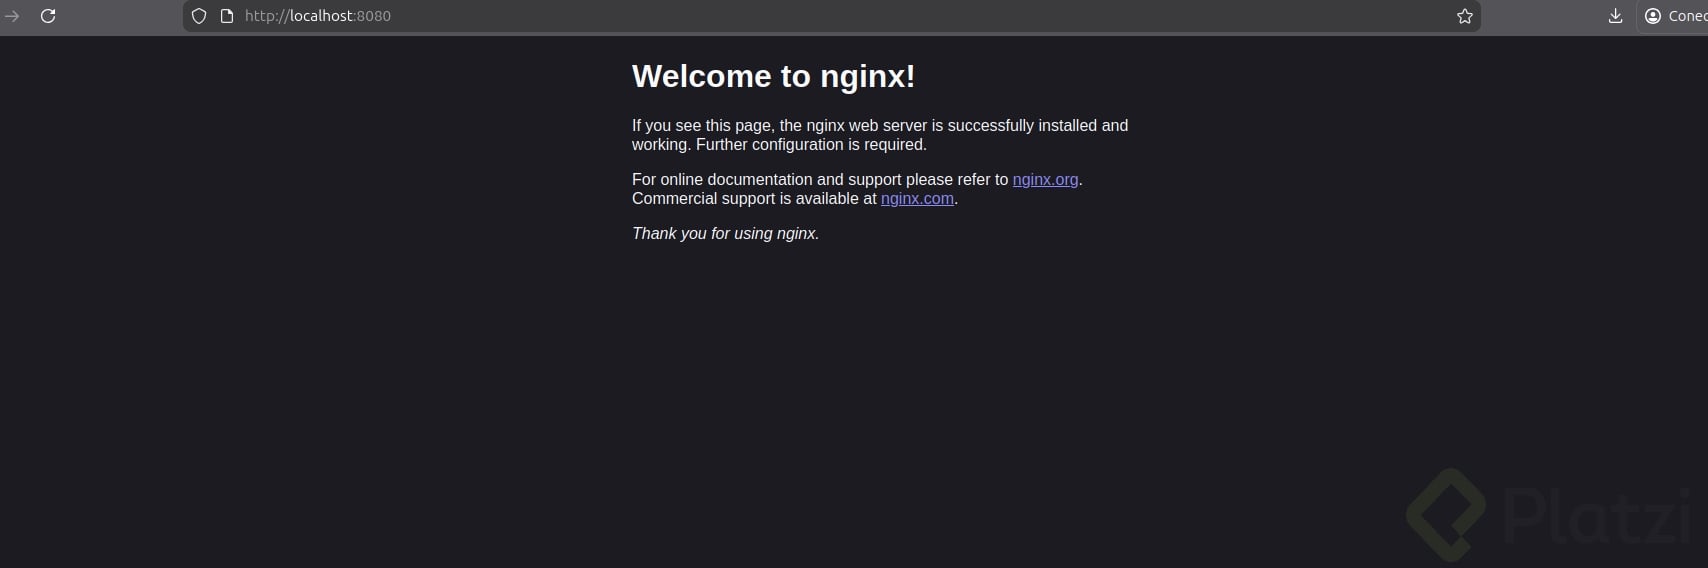
Task: Click the "Welcome to nginx!" heading
Action: coord(774,76)
